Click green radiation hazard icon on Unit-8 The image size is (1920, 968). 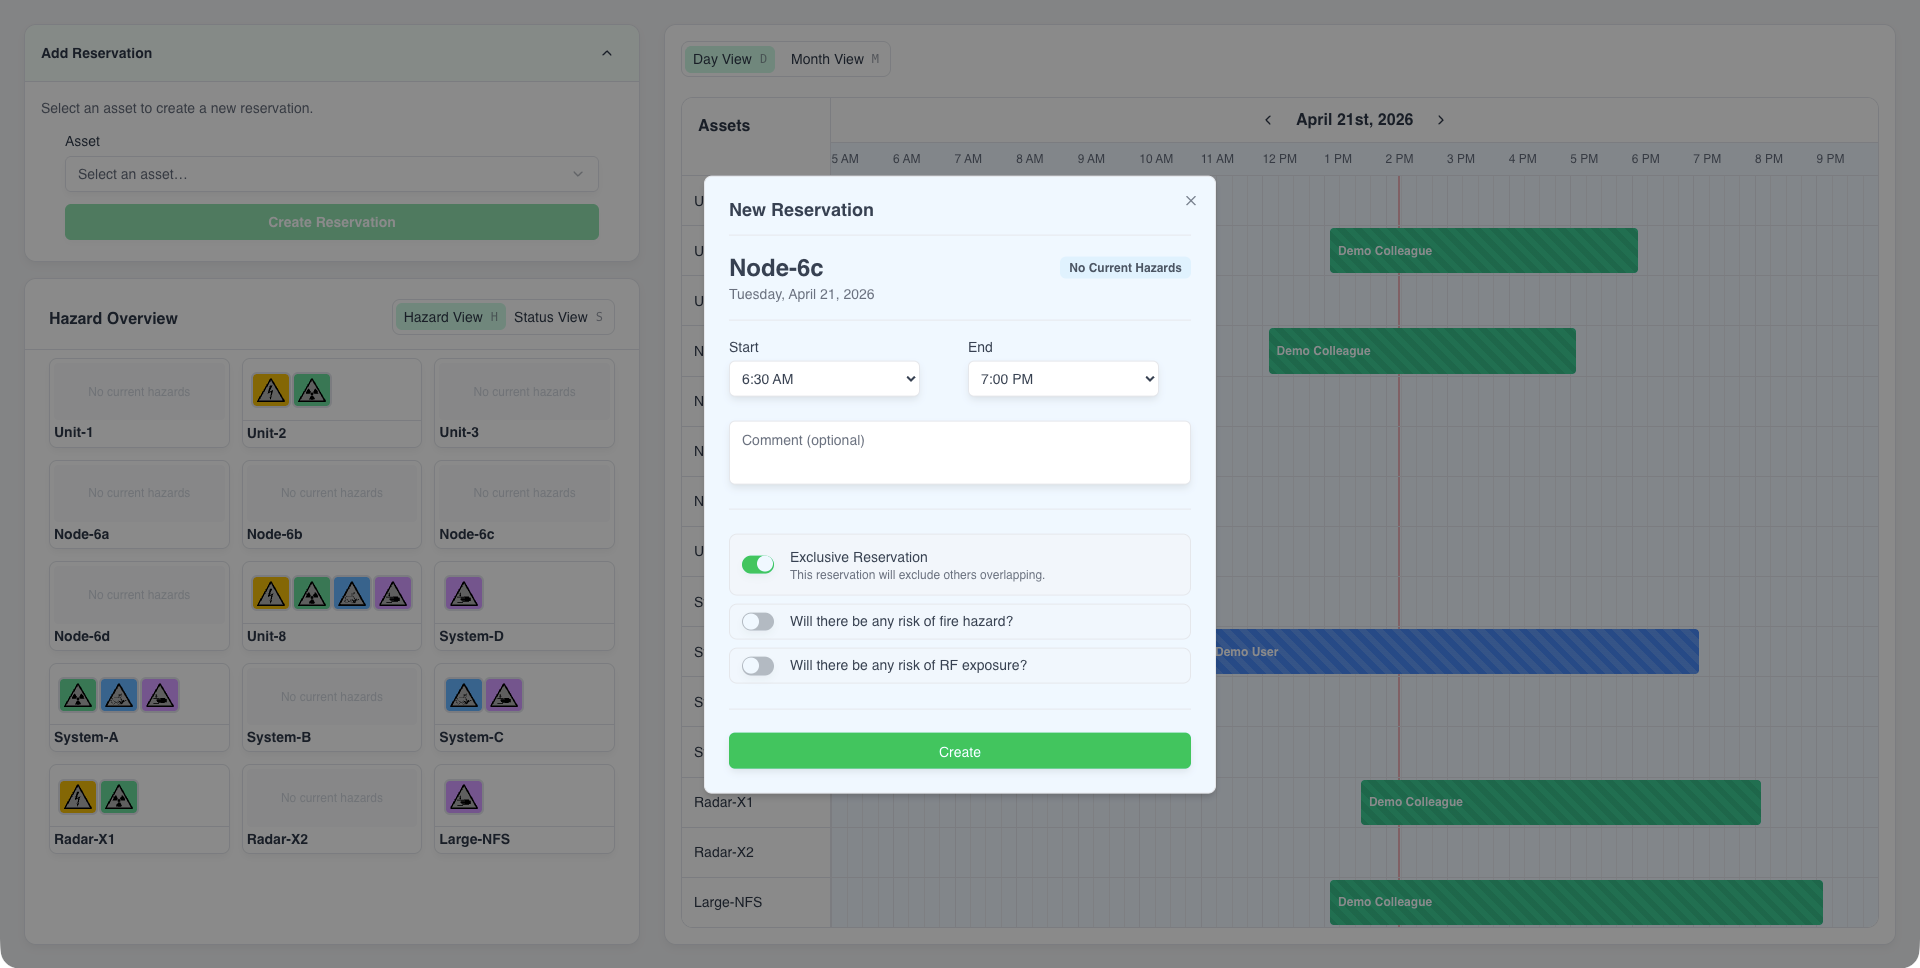click(312, 594)
